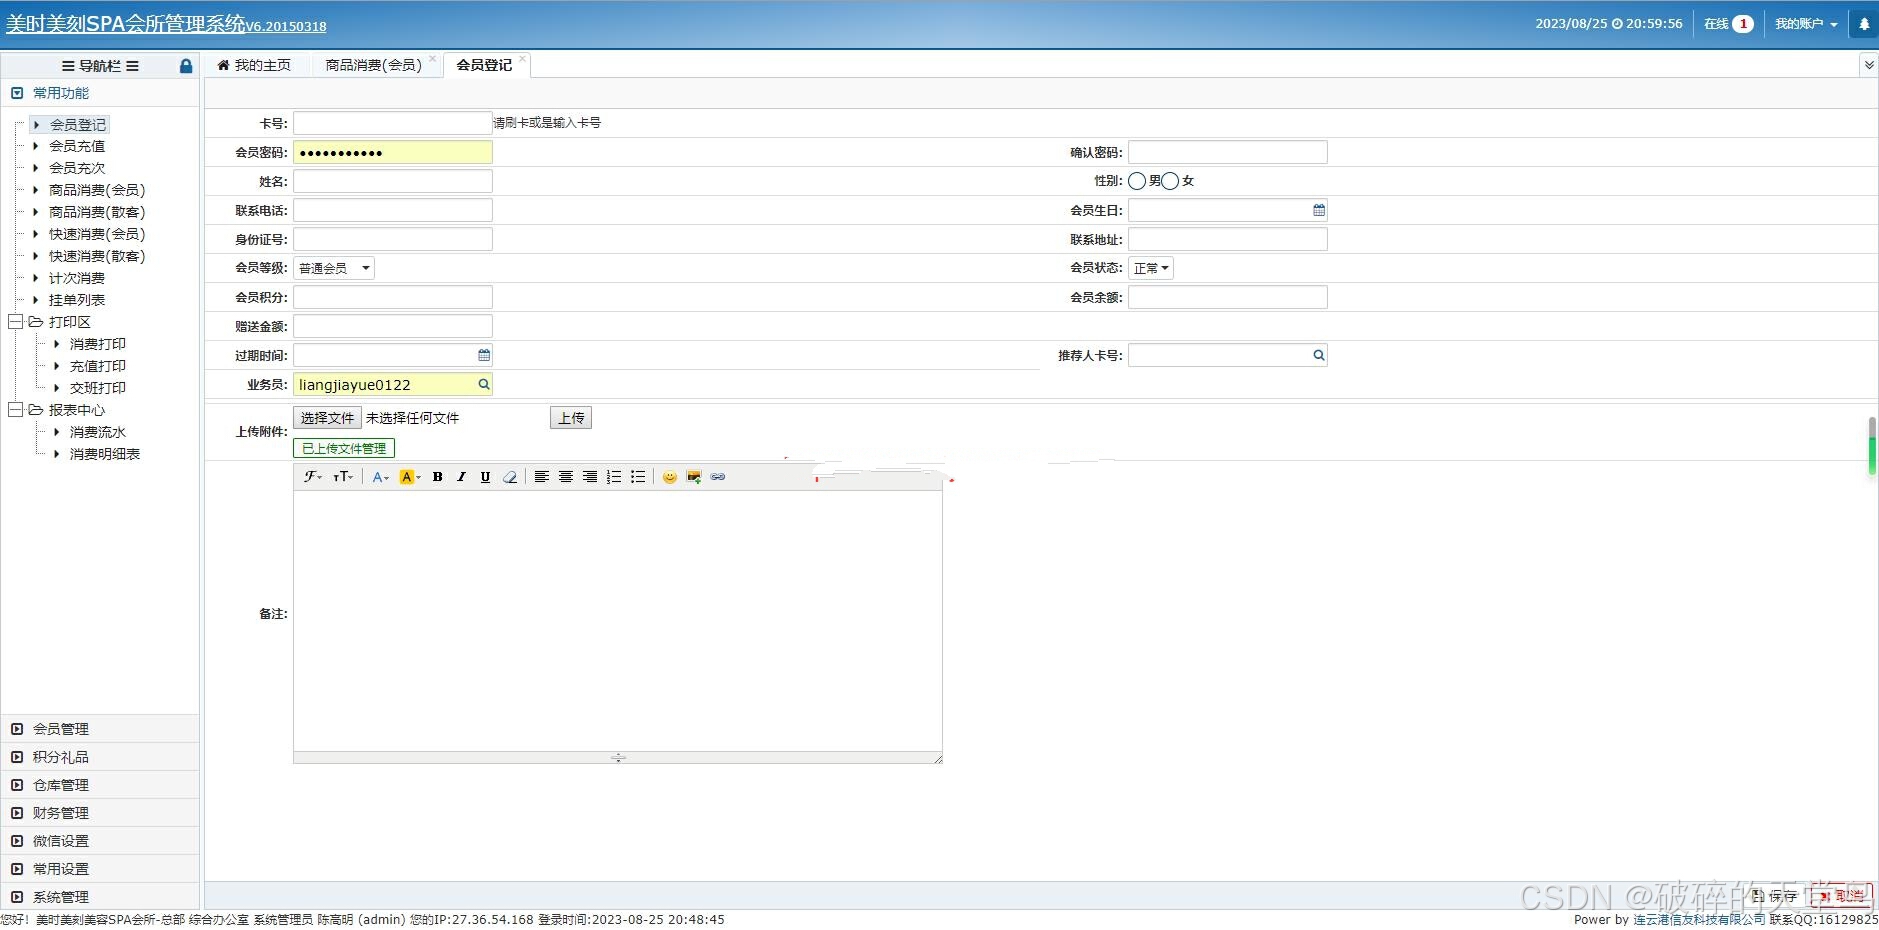Expand the 常用设置 accordion section

(100, 869)
